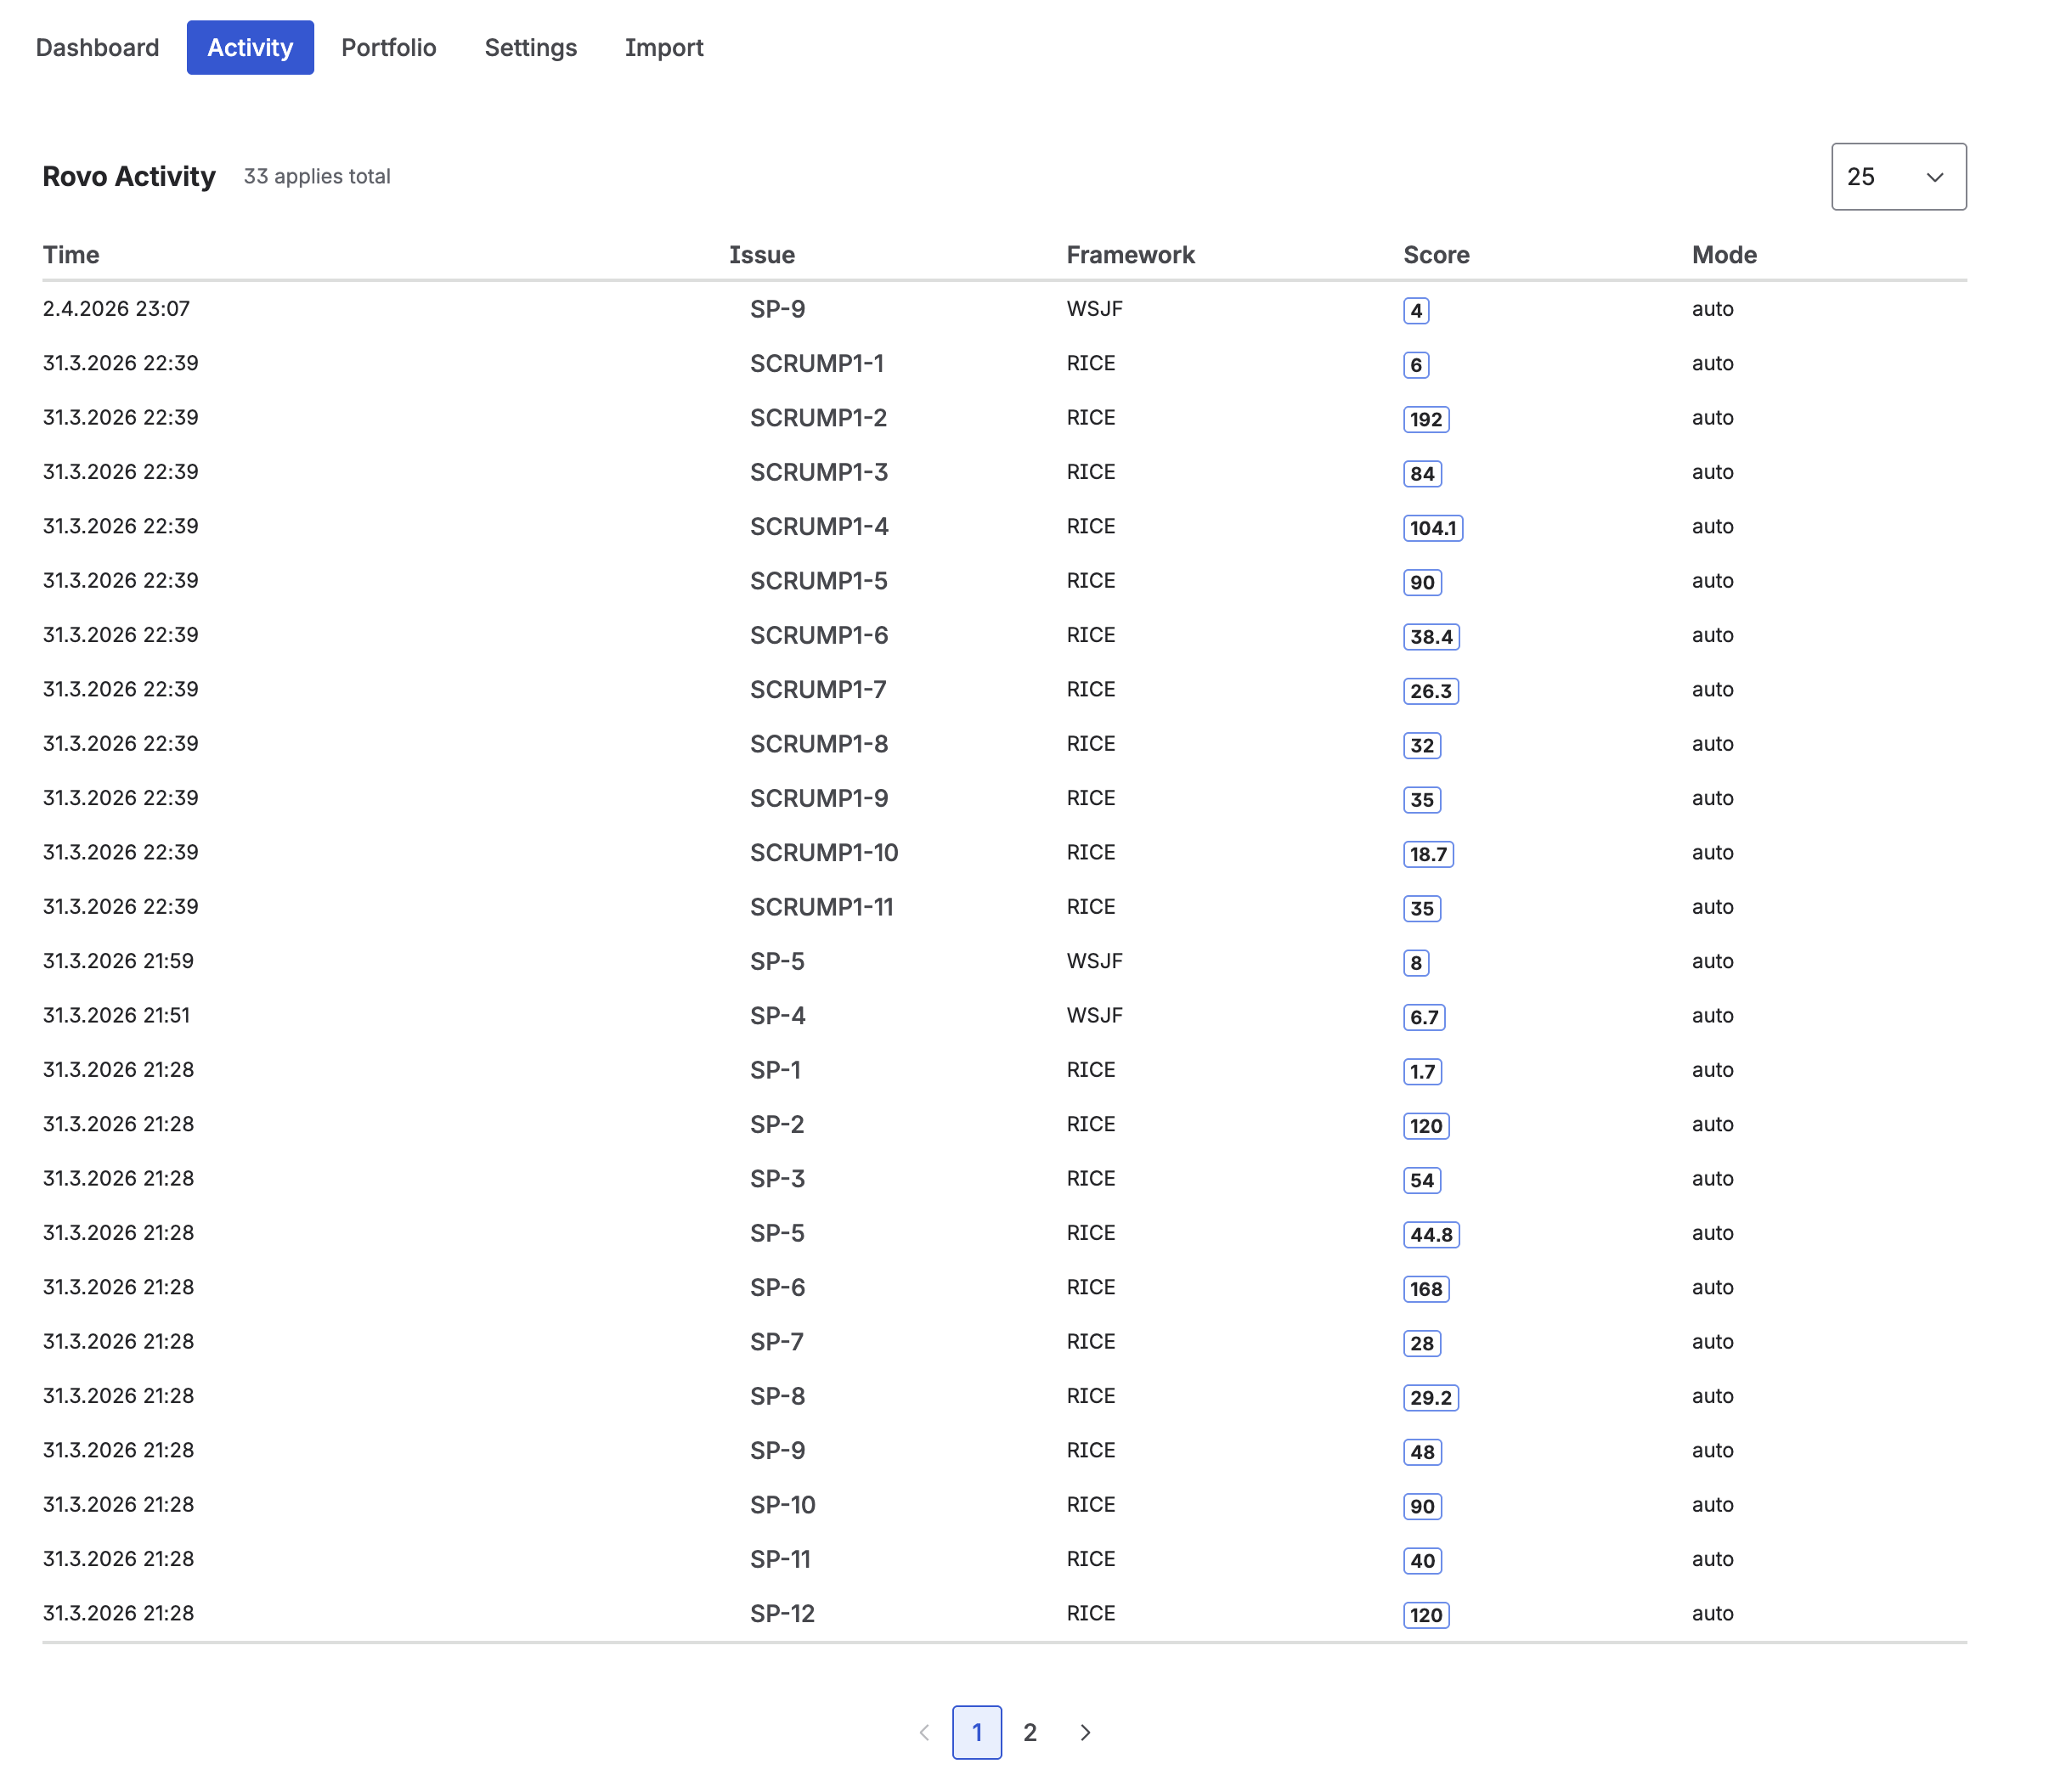Open the page size dropdown showing 25
The width and height of the screenshot is (2049, 1792).
[x=1897, y=176]
